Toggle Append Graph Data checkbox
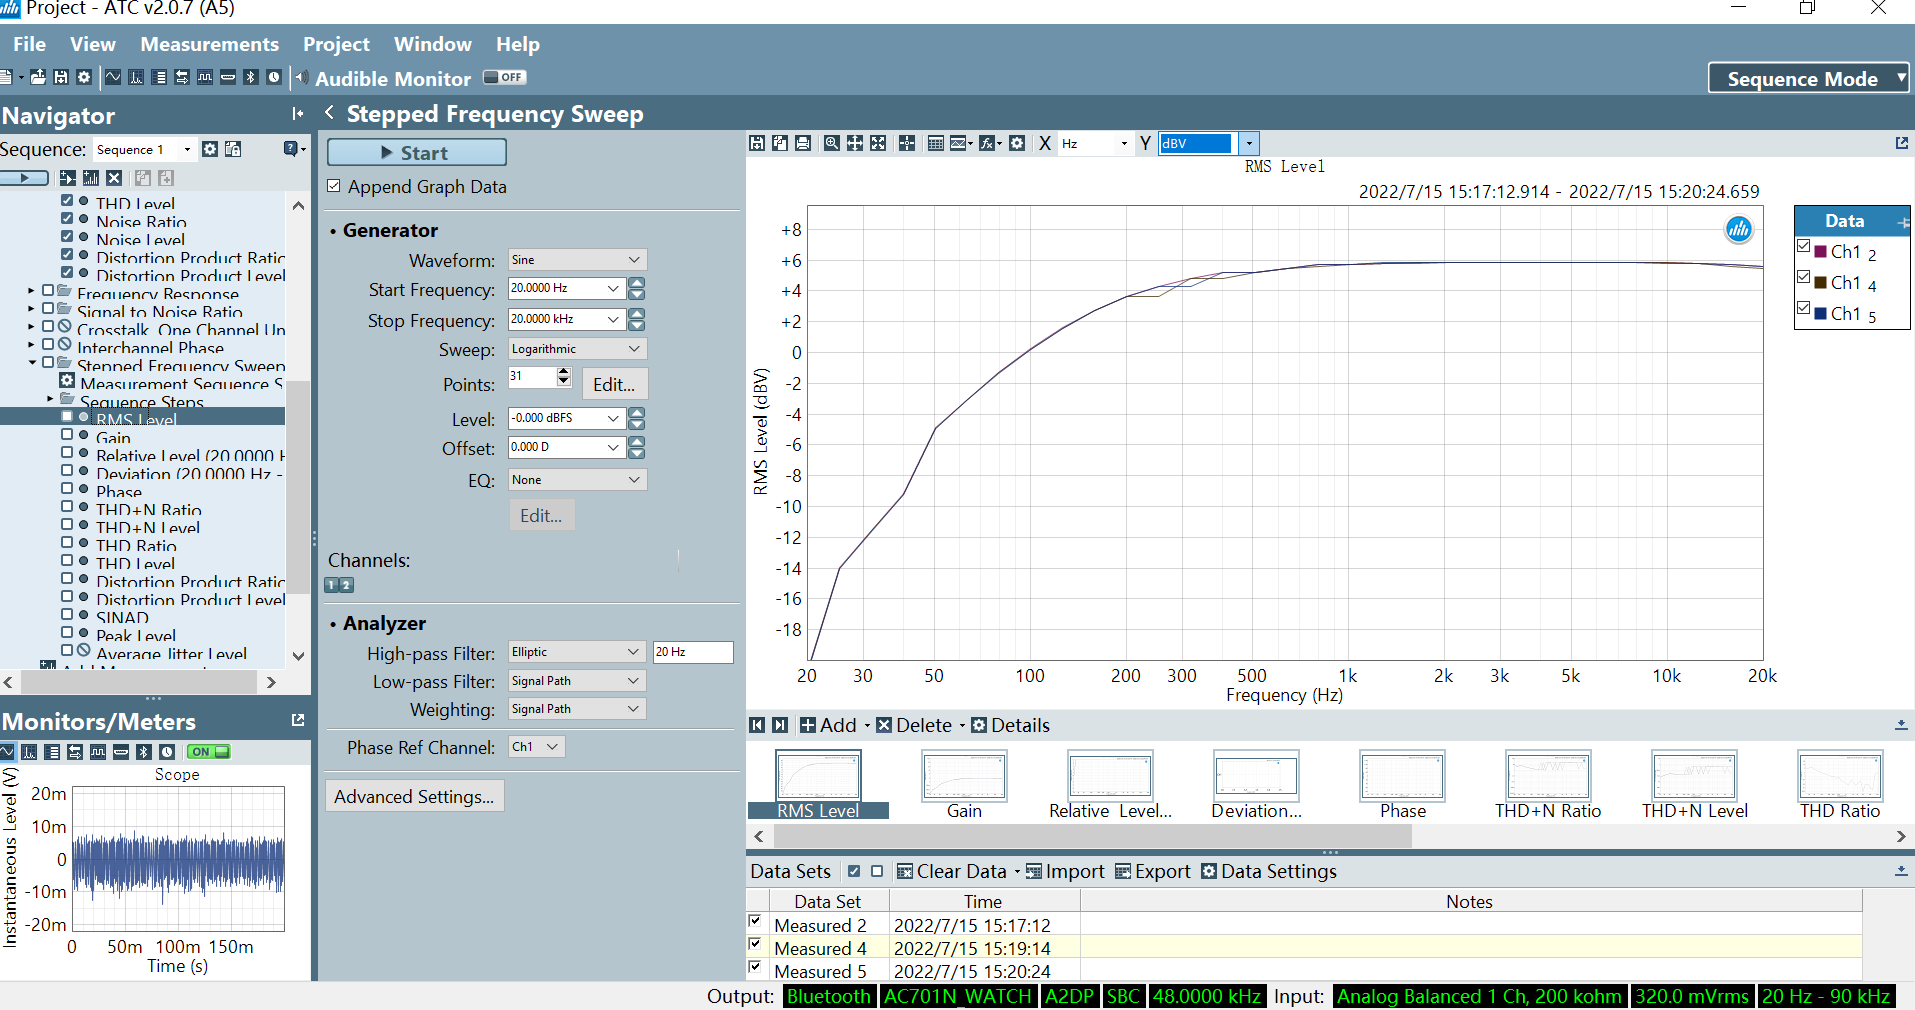The image size is (1915, 1010). click(x=334, y=186)
